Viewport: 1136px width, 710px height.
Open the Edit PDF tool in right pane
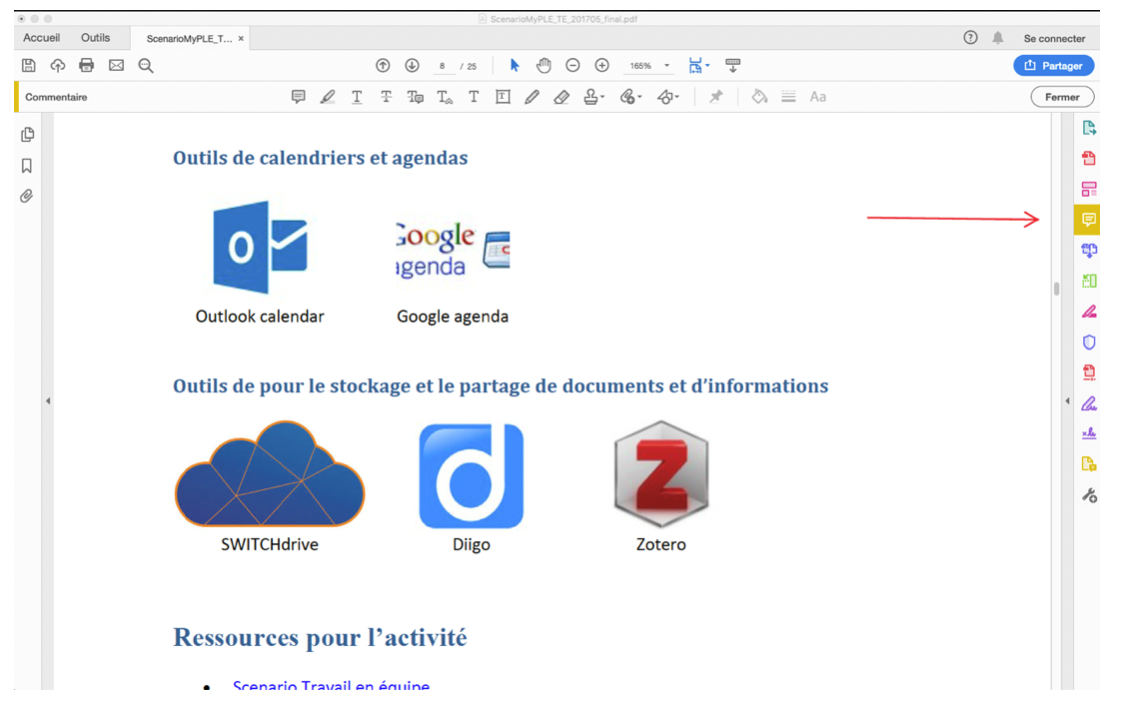coord(1089,189)
